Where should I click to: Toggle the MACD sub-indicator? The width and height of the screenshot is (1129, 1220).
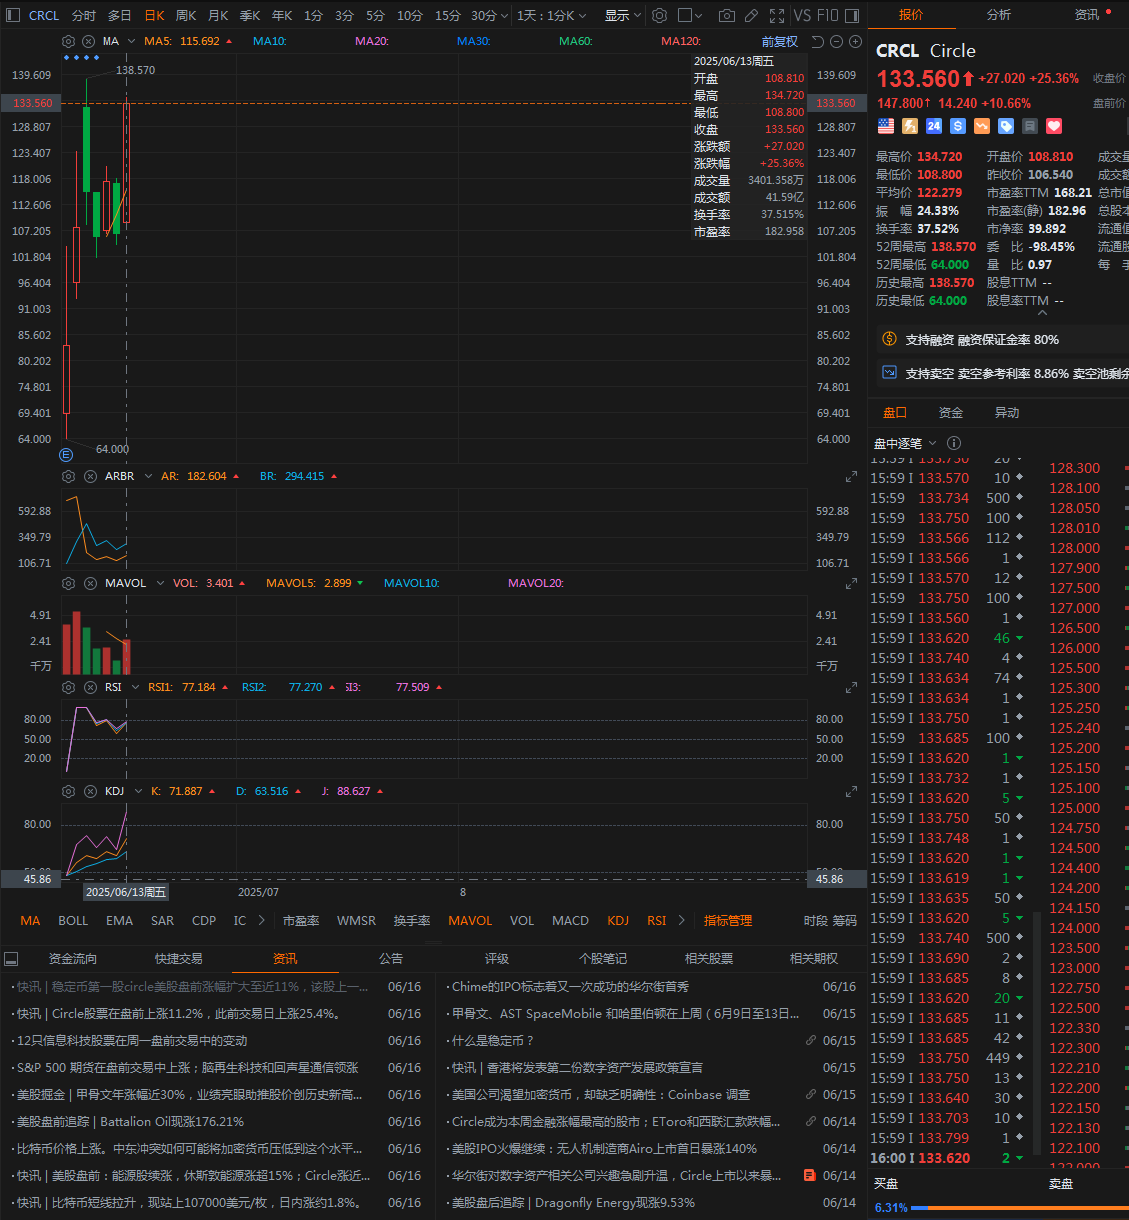point(570,920)
